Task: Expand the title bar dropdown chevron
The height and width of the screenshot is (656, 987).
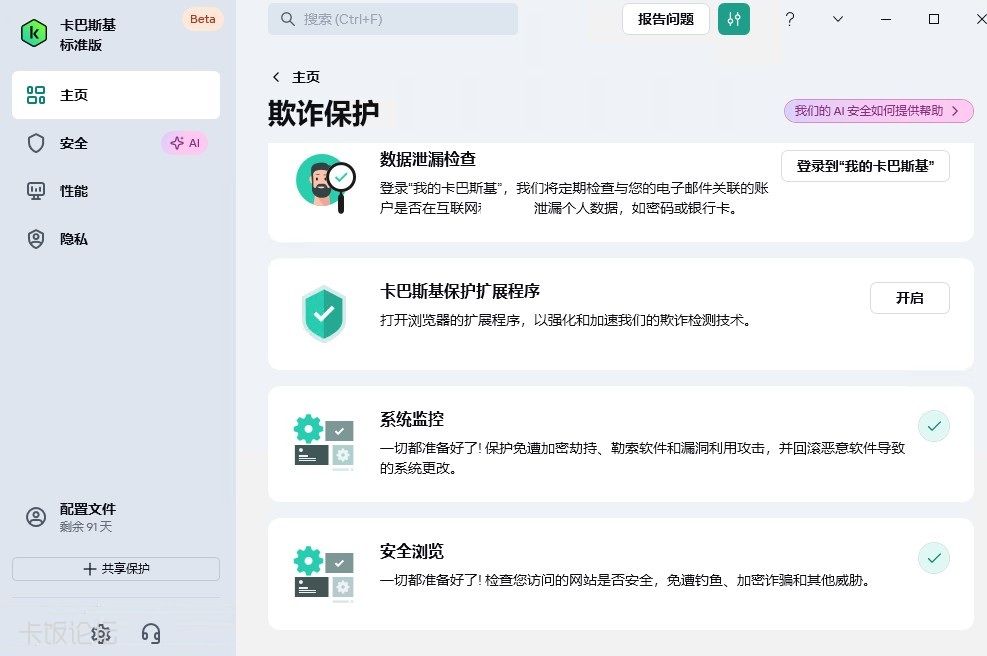Action: 838,19
